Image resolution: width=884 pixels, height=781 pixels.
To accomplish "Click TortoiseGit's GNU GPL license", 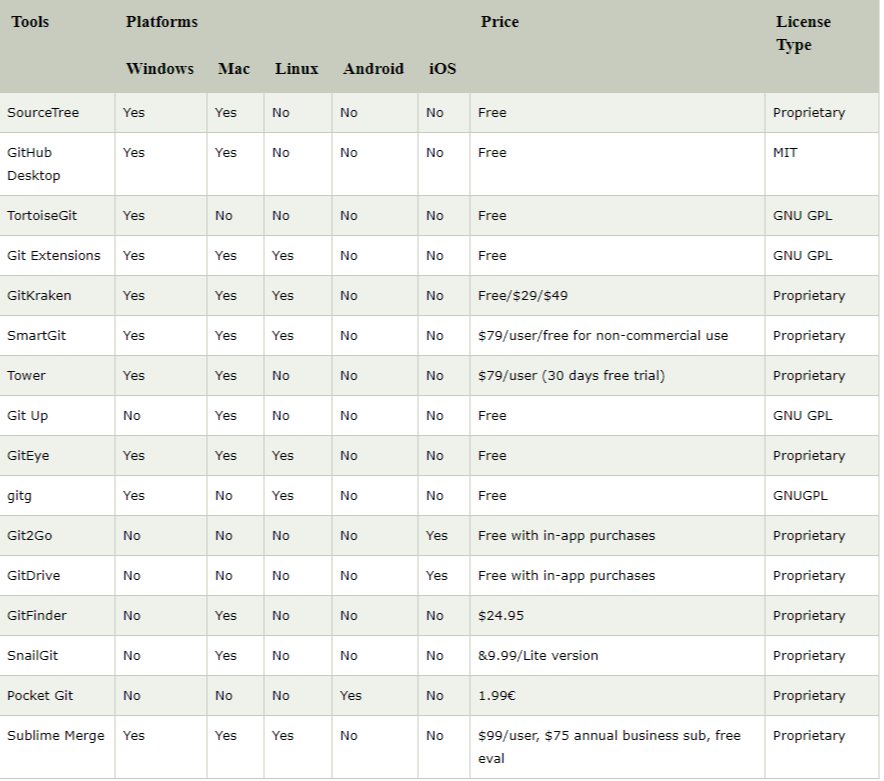I will point(802,215).
